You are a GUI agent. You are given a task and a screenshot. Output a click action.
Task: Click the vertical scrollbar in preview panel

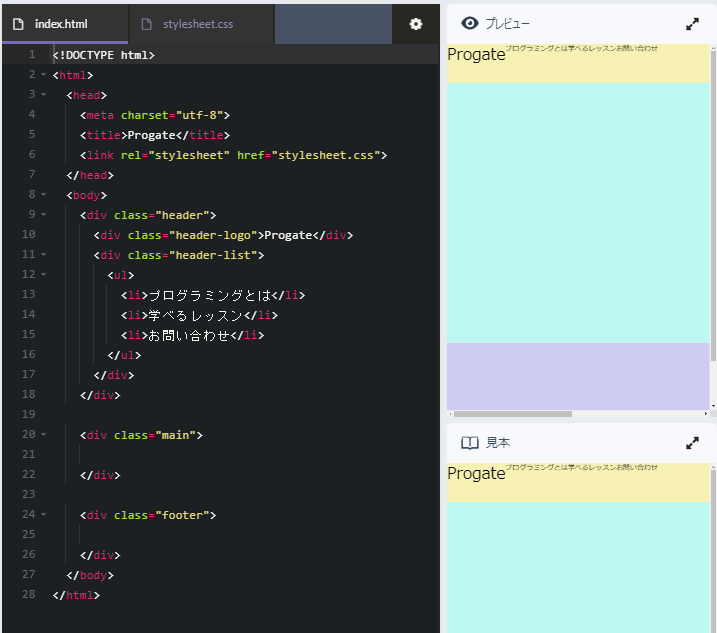(x=713, y=205)
